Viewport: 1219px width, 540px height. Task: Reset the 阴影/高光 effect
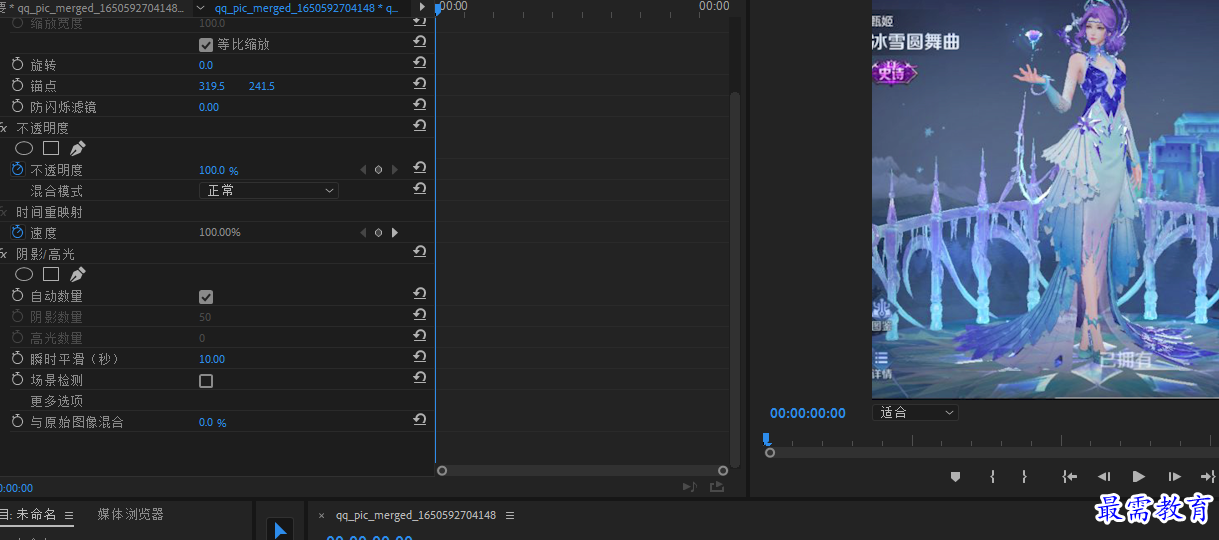pos(420,252)
